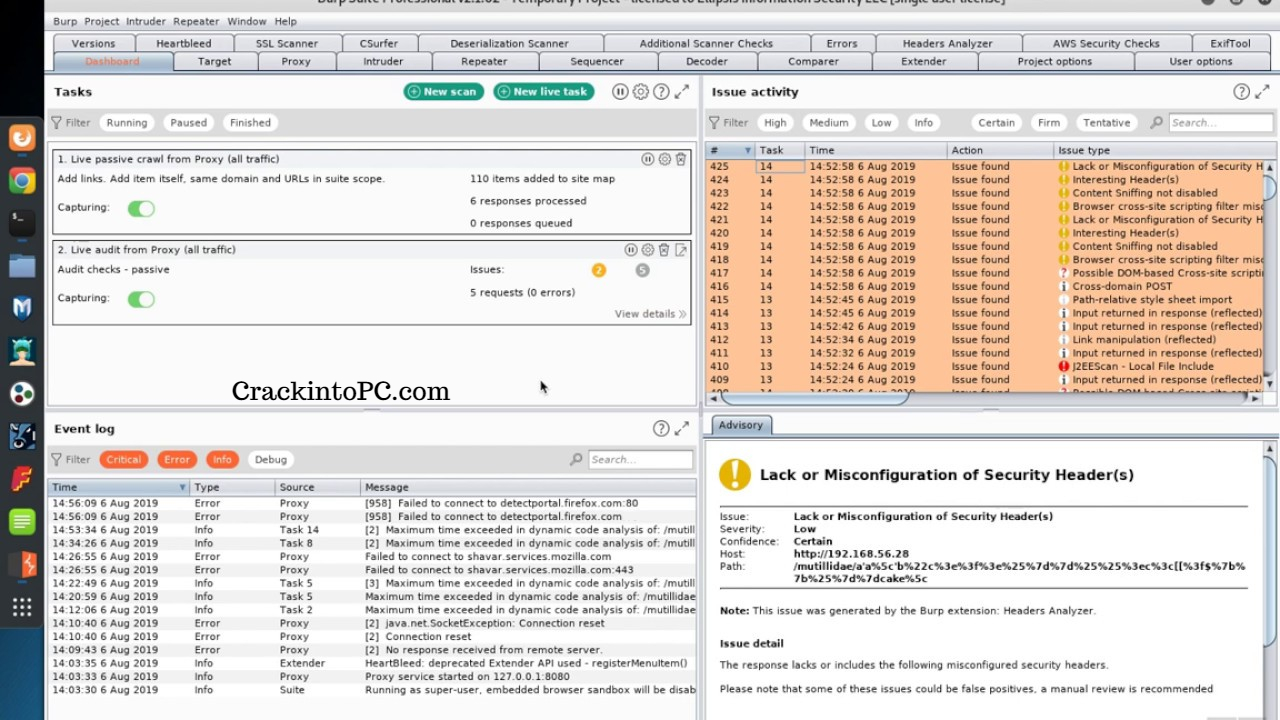Open task execution settings gear in Tasks header
Viewport: 1280px width, 720px height.
(641, 92)
